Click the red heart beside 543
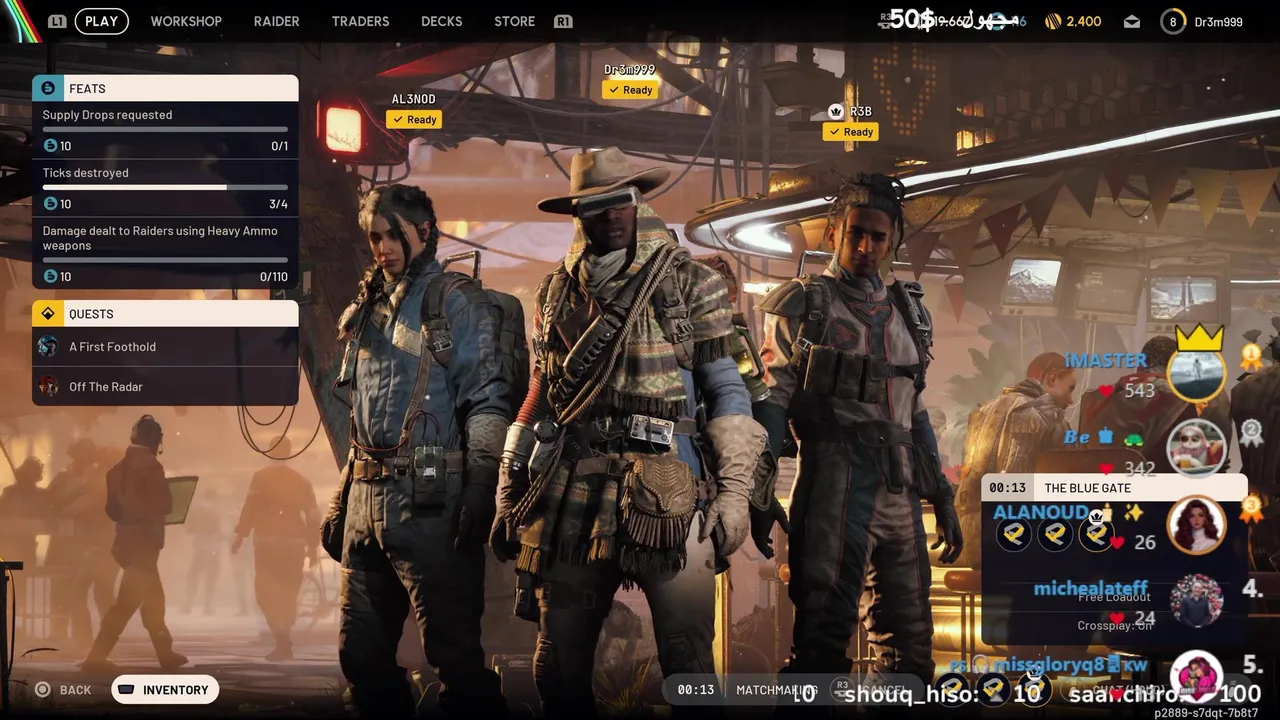1280x720 pixels. [x=1106, y=391]
